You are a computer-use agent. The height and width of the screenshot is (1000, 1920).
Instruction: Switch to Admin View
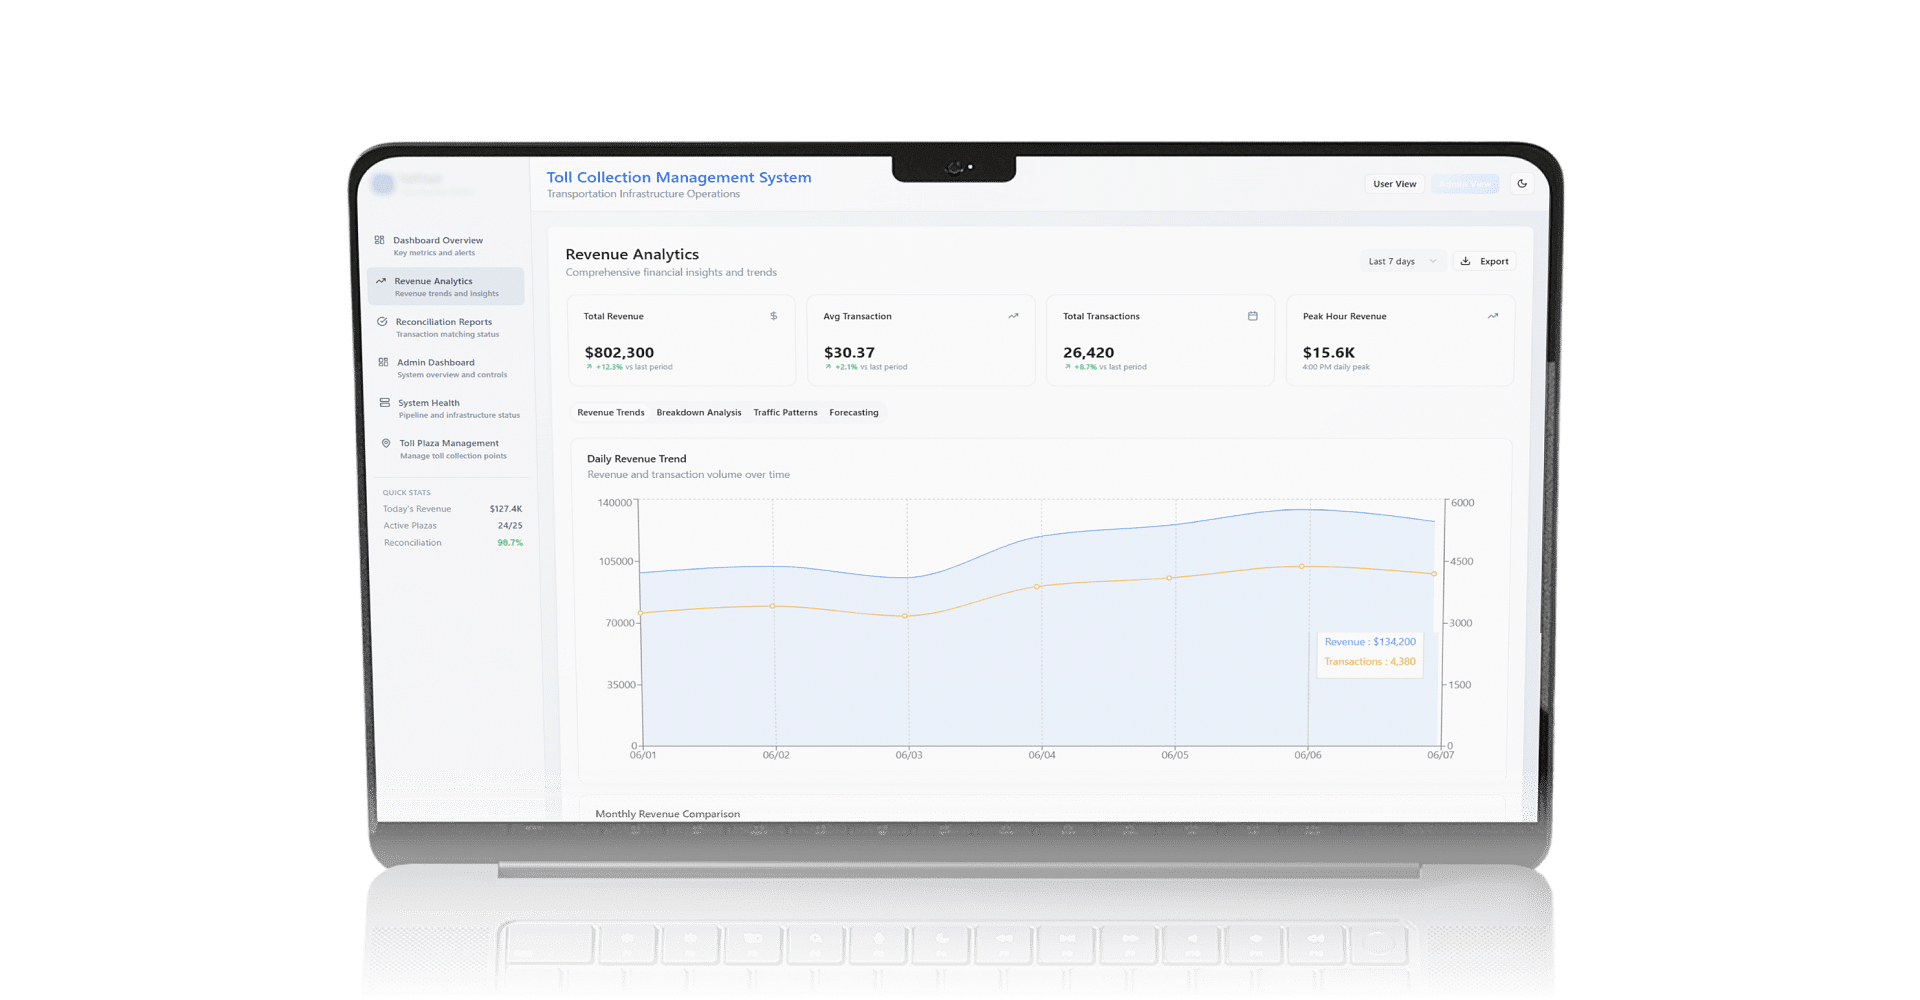point(1465,184)
